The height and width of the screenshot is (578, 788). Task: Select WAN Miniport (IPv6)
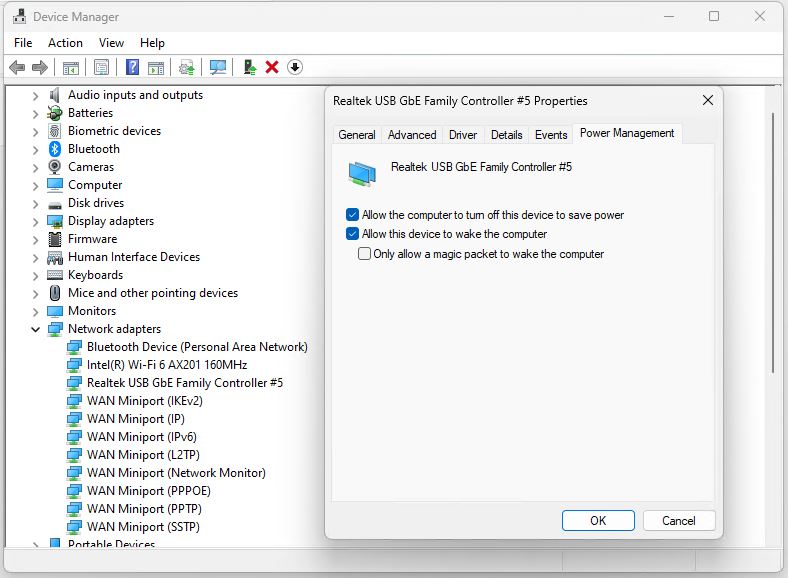click(142, 437)
